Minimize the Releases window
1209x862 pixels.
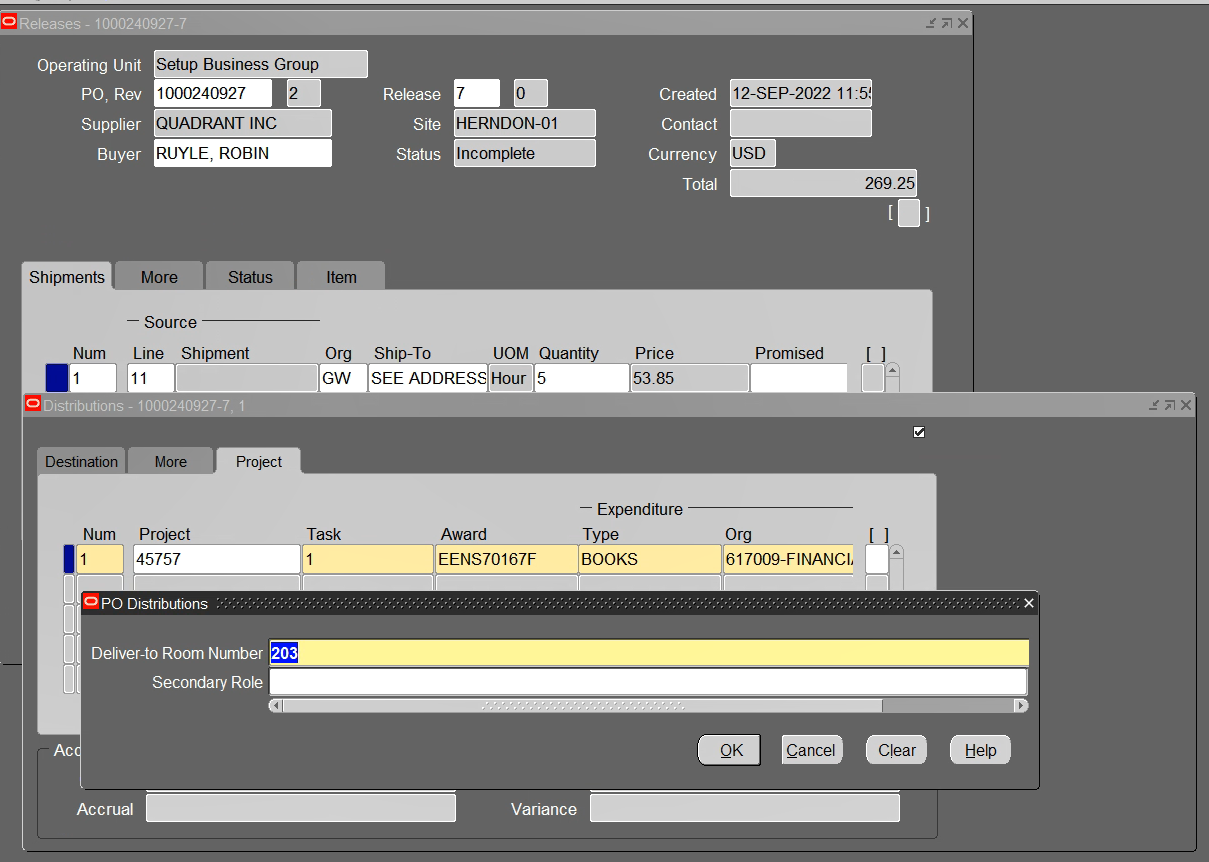[x=931, y=22]
